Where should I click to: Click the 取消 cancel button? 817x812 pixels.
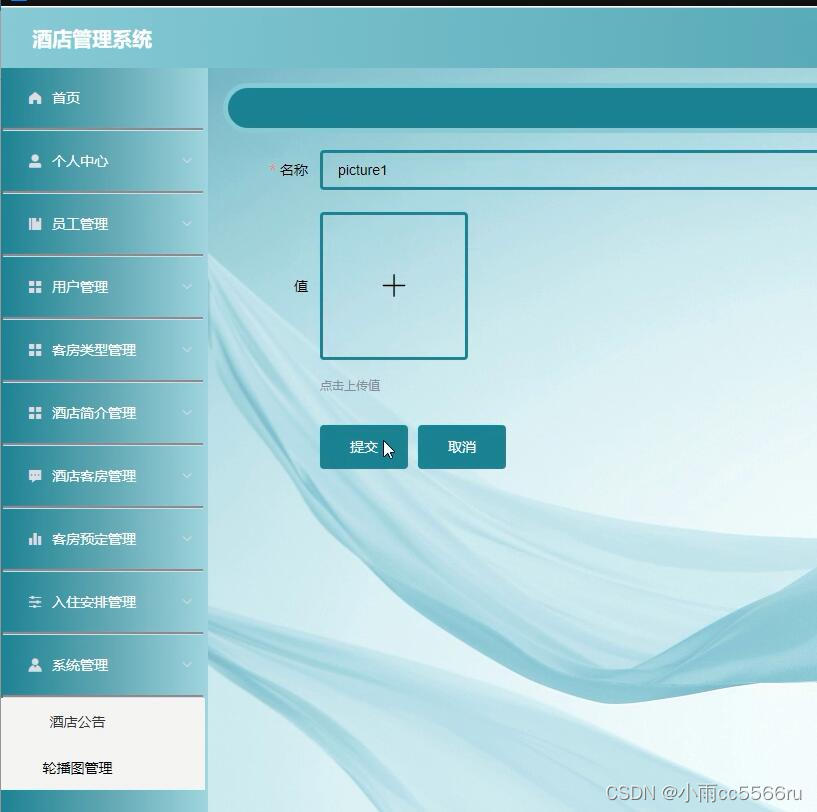pyautogui.click(x=462, y=447)
